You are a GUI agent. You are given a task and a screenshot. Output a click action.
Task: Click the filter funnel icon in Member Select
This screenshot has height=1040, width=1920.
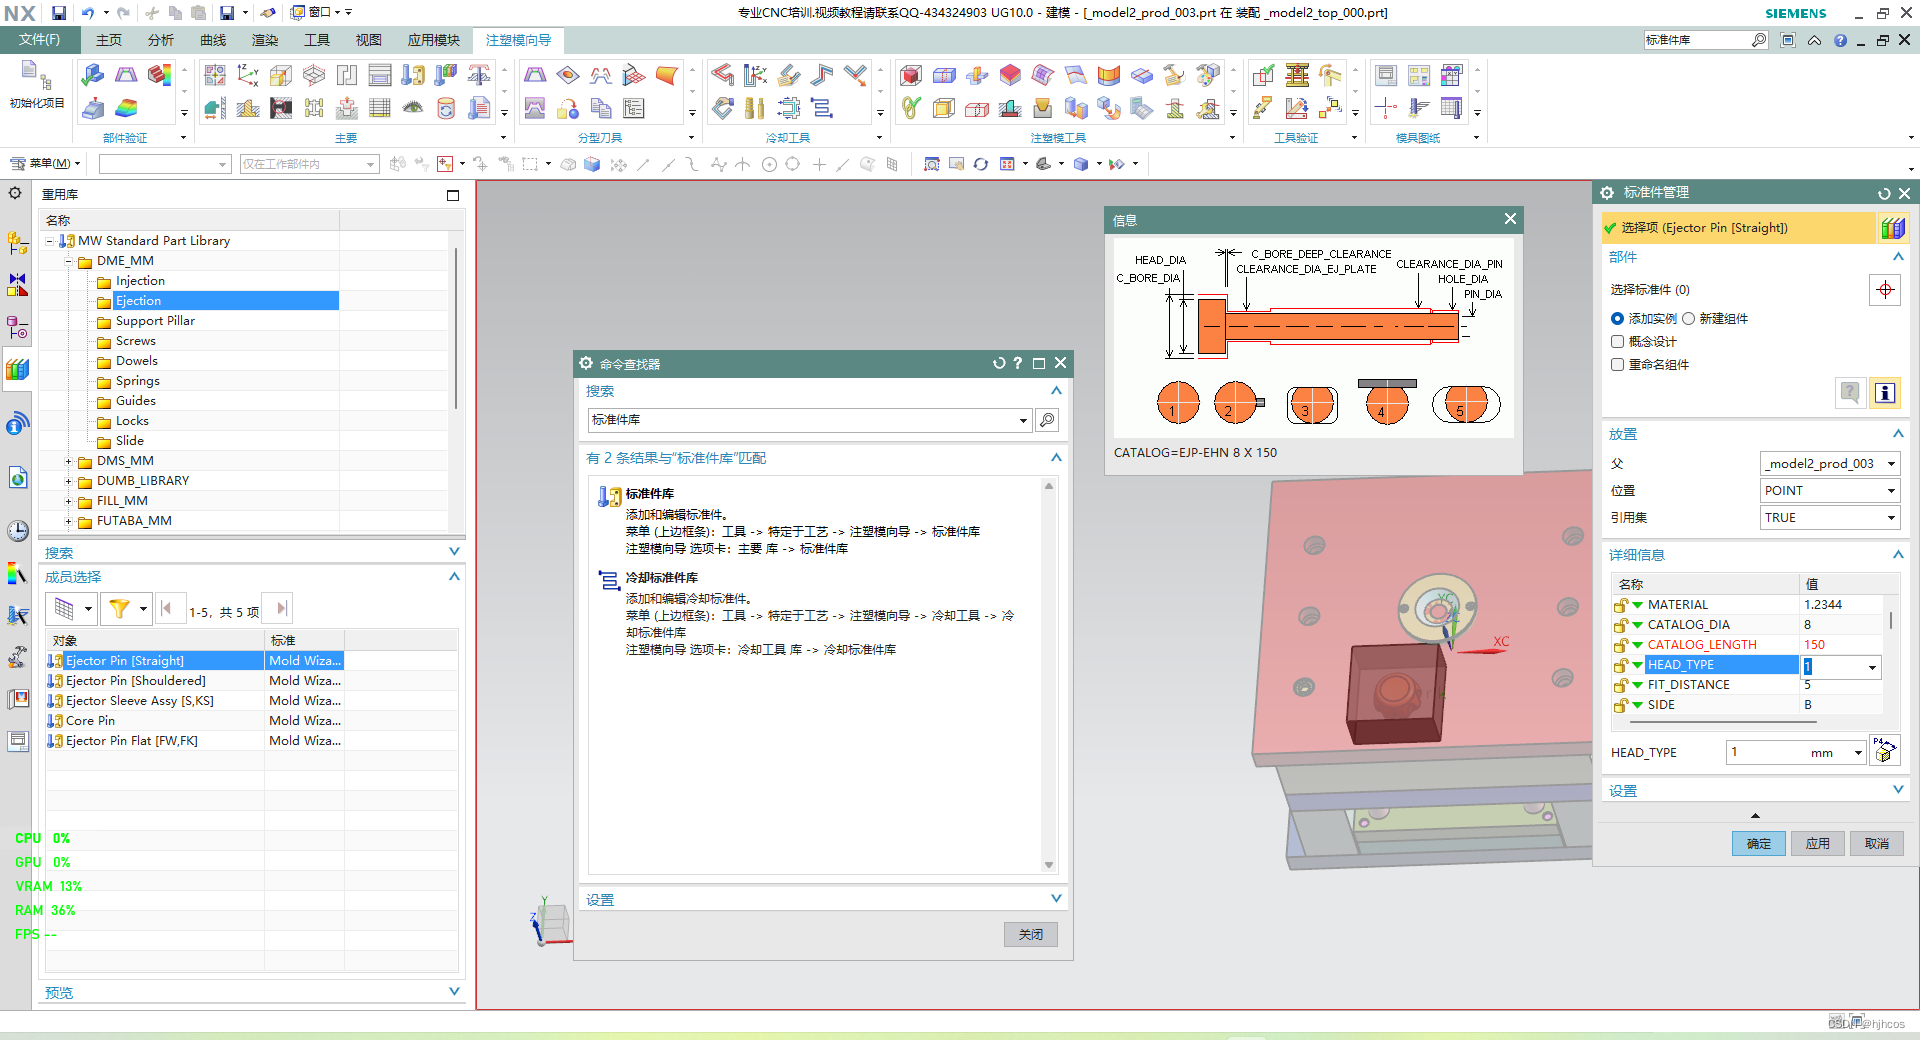(119, 608)
